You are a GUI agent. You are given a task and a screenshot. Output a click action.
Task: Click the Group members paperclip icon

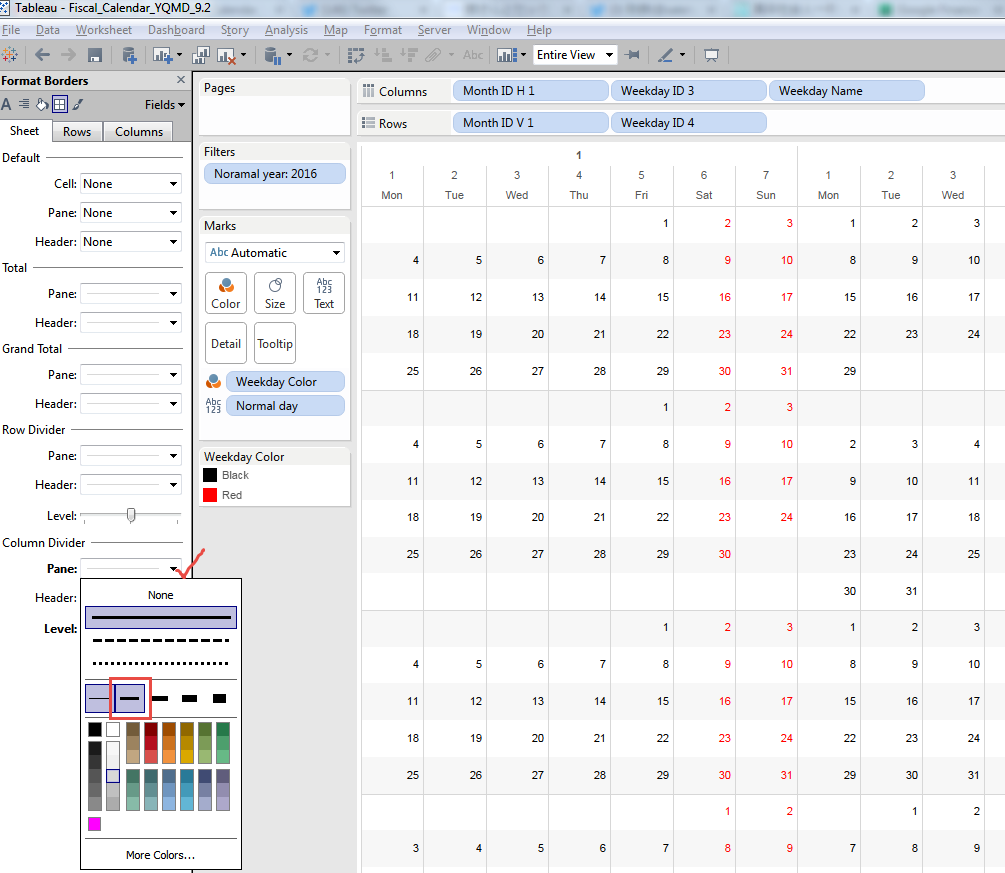coord(434,55)
